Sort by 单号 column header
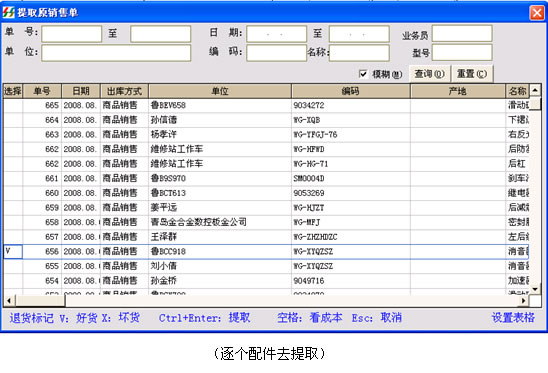548x373 pixels. pos(42,91)
